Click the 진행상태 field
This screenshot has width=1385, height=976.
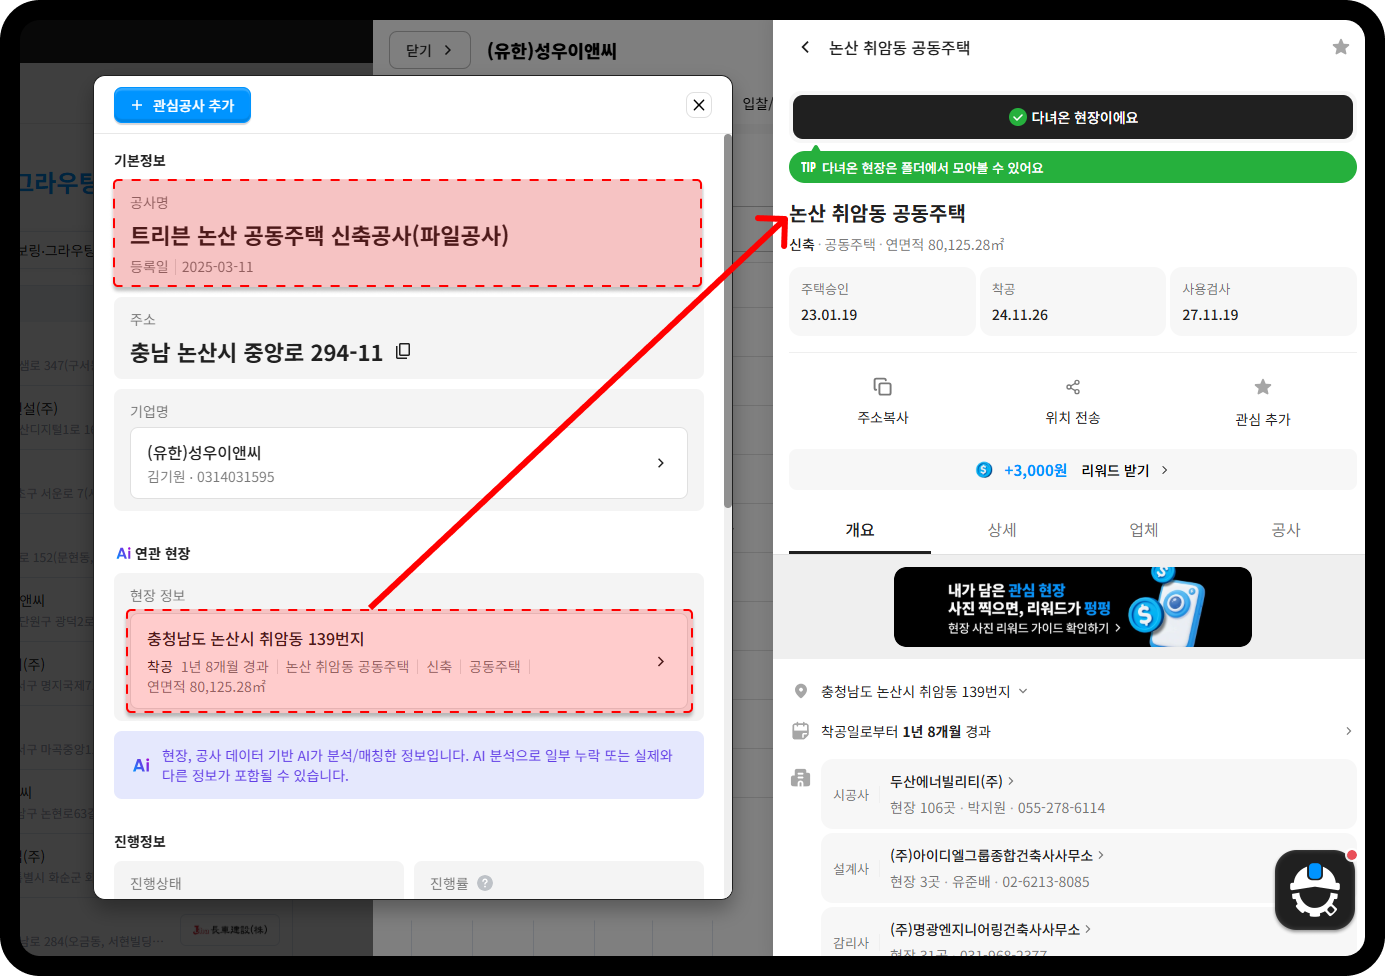click(259, 880)
